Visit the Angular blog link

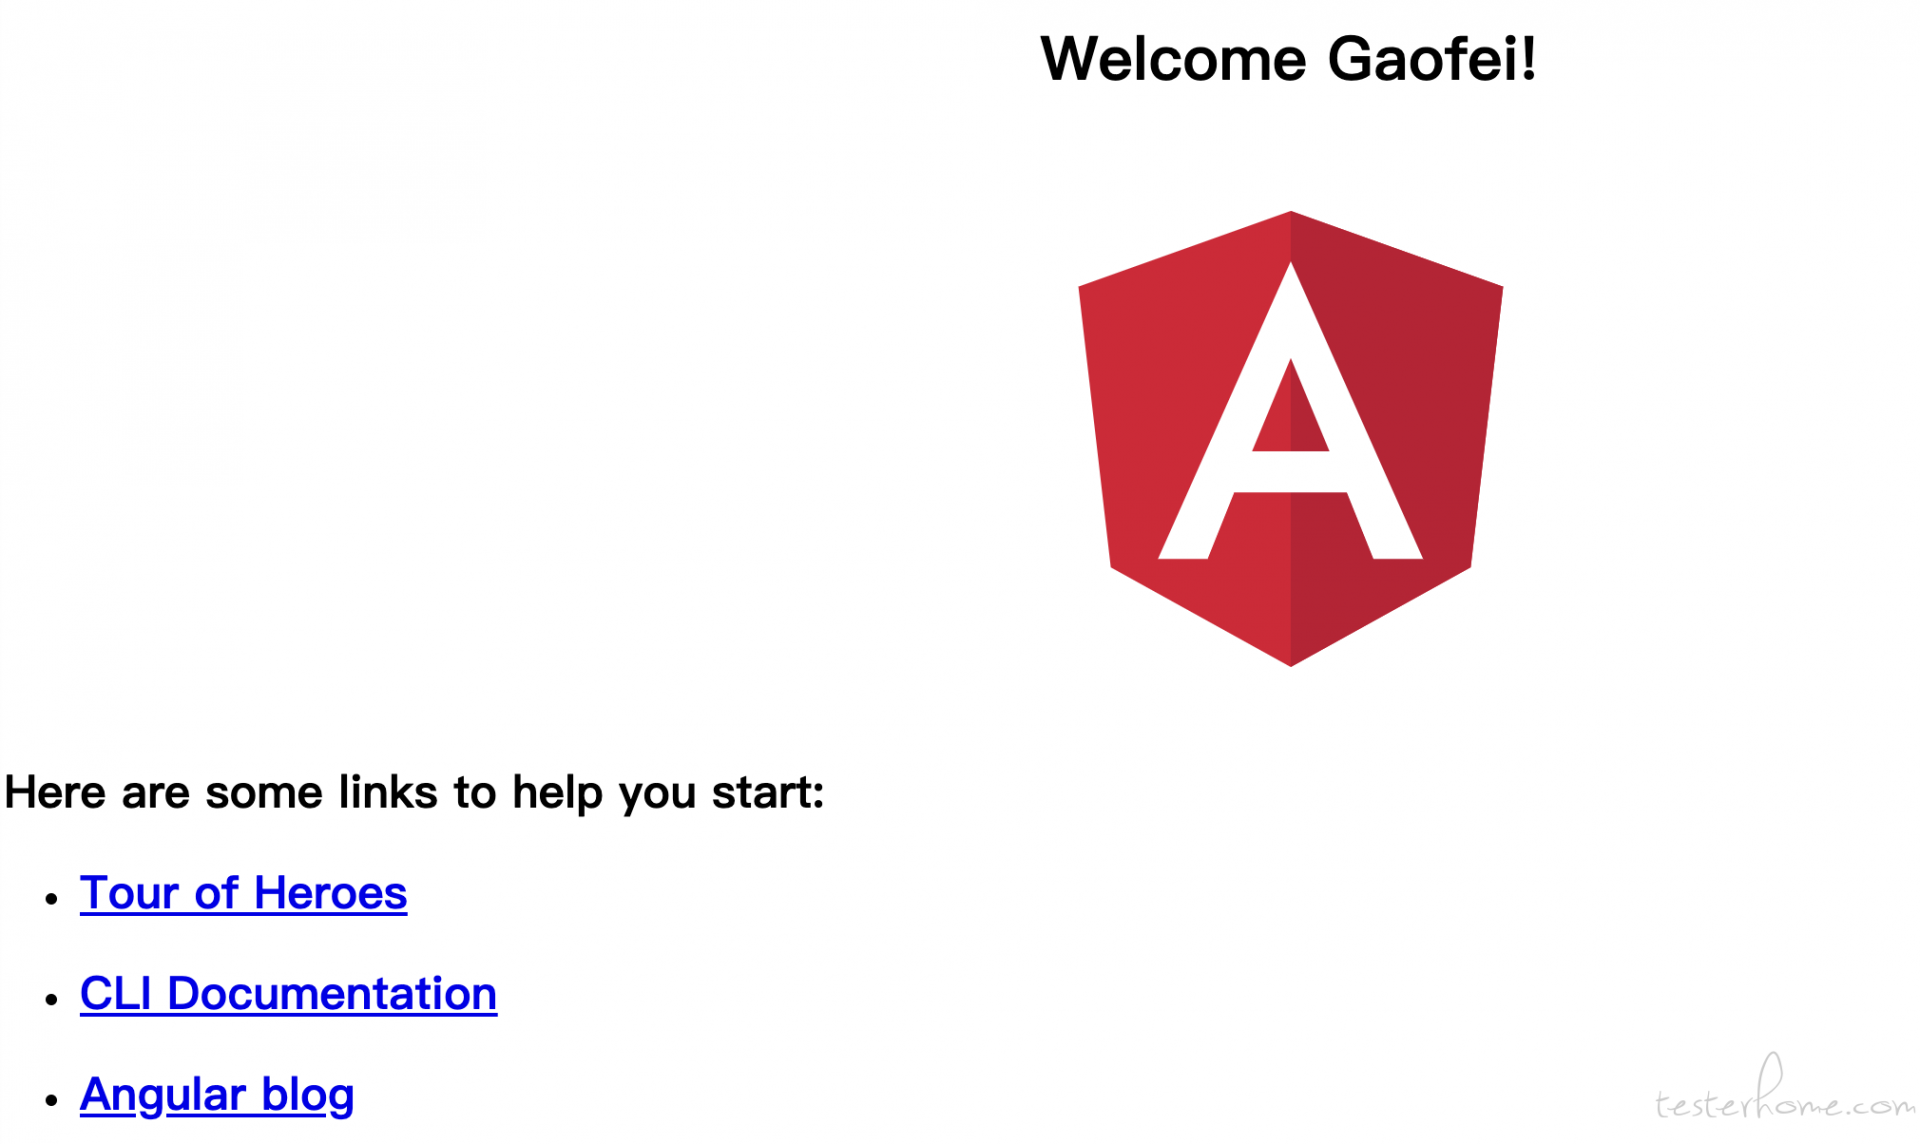point(217,1094)
